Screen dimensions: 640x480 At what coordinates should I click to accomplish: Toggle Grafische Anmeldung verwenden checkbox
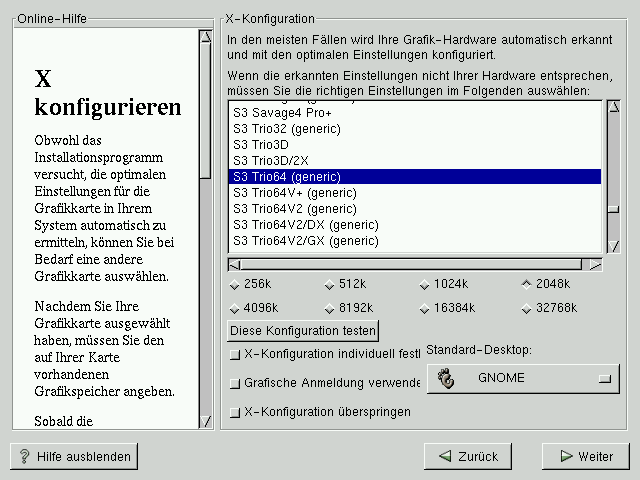(235, 383)
